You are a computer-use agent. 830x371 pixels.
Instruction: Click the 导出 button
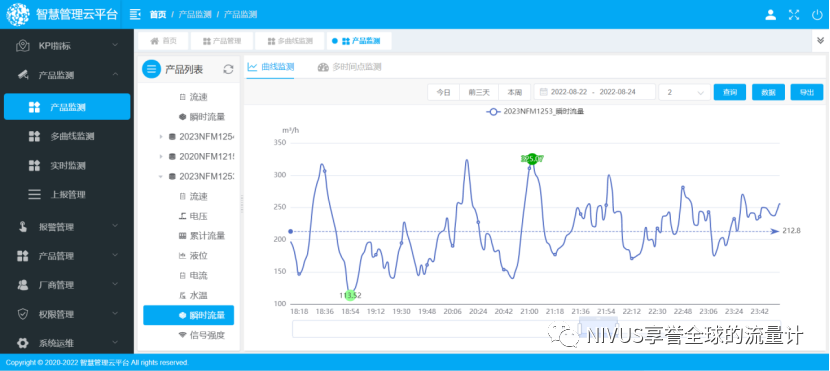click(x=807, y=92)
